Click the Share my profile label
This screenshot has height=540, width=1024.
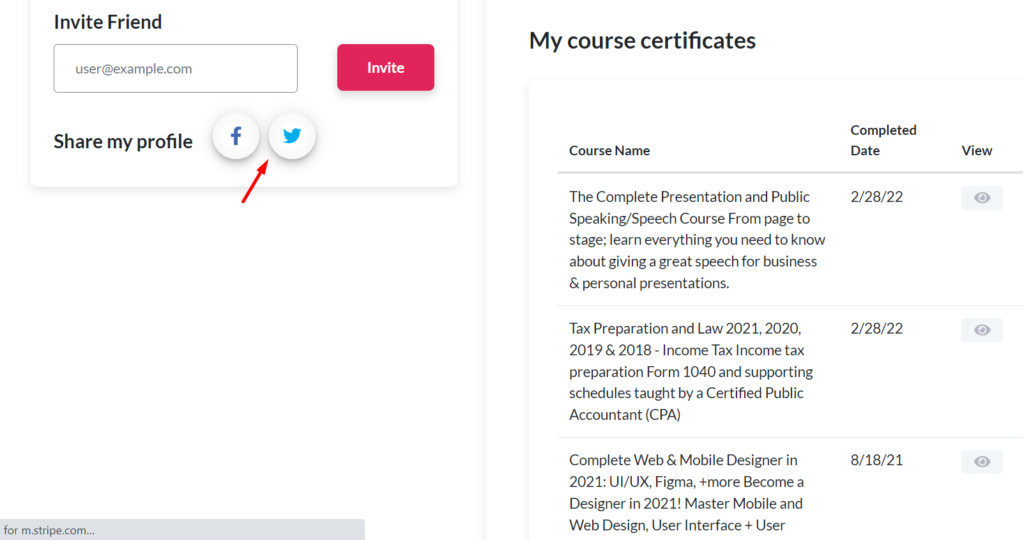123,142
